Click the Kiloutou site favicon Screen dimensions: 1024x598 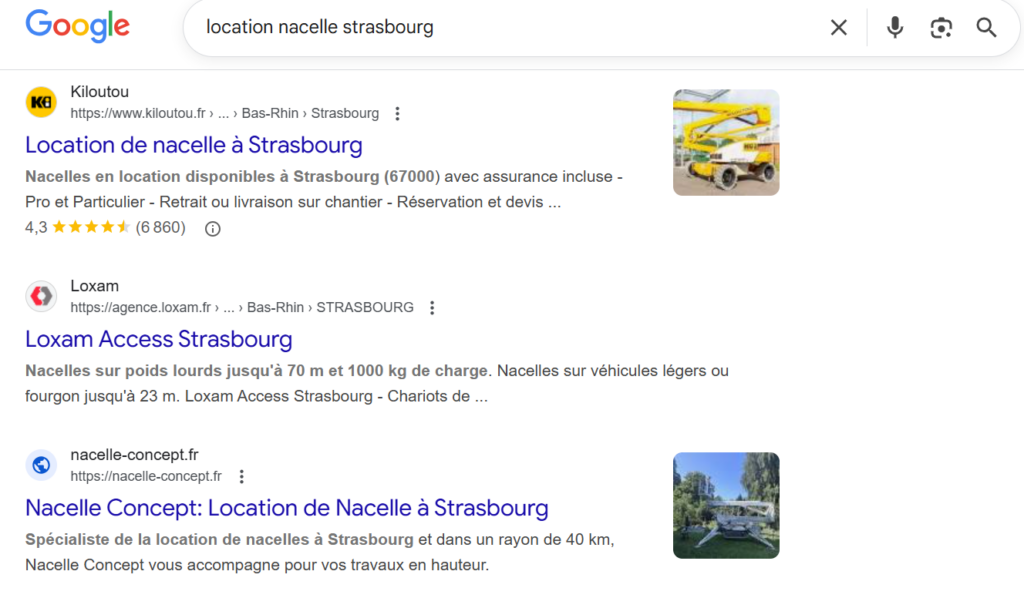41,102
